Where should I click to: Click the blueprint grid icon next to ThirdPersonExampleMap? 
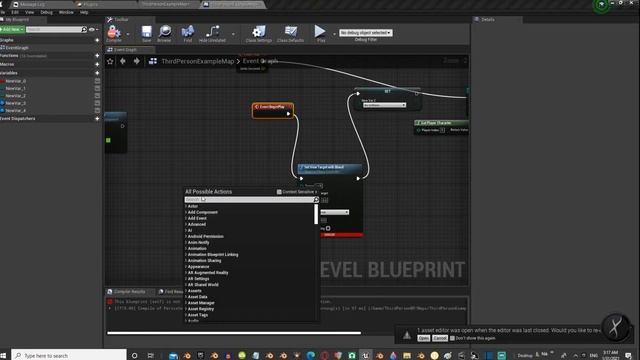(x=153, y=61)
